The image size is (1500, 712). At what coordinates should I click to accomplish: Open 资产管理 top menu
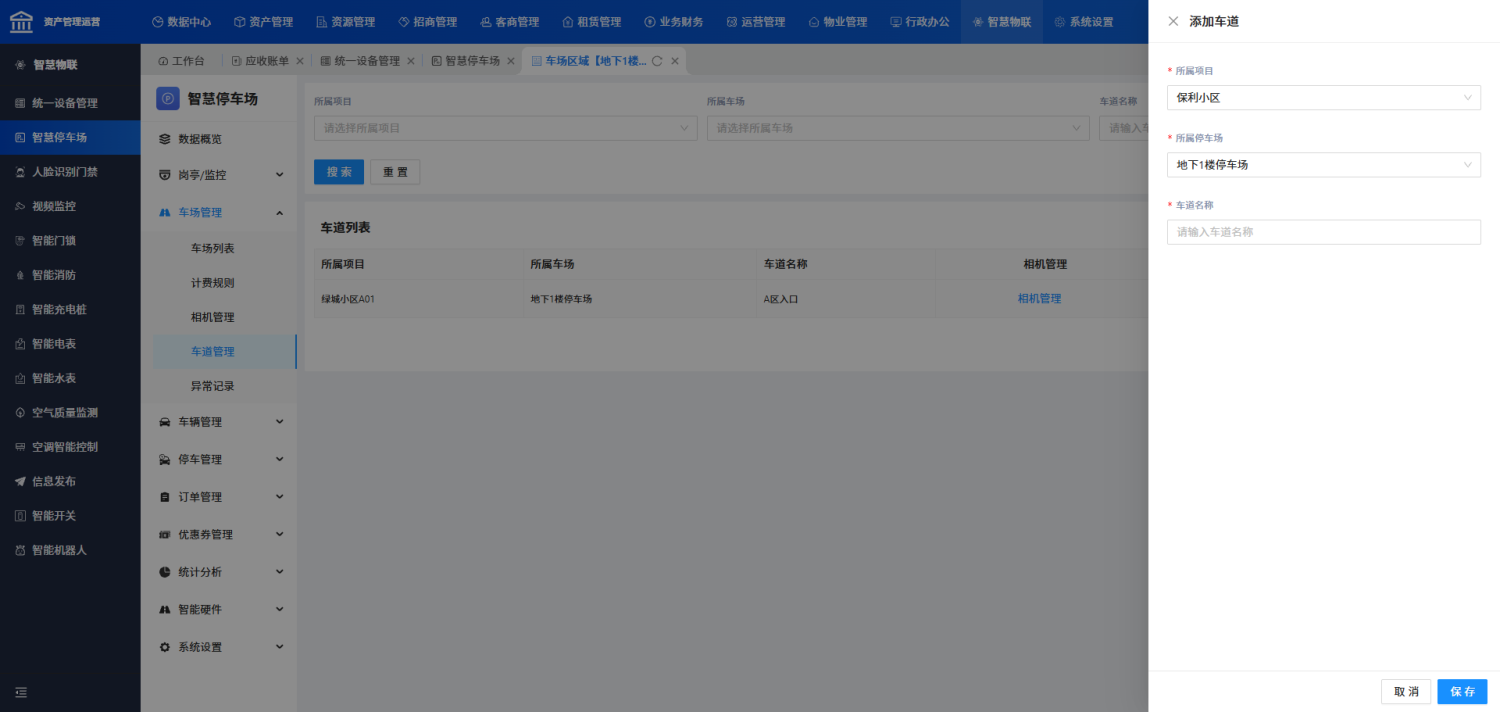263,22
